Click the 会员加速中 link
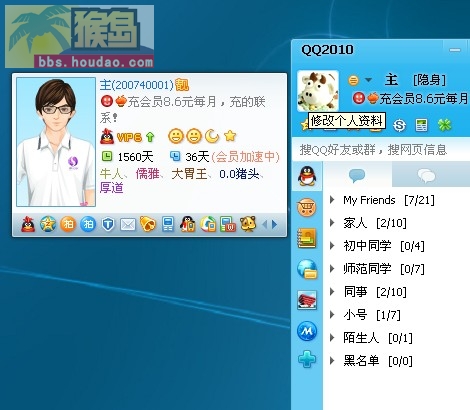470x410 pixels. point(245,157)
